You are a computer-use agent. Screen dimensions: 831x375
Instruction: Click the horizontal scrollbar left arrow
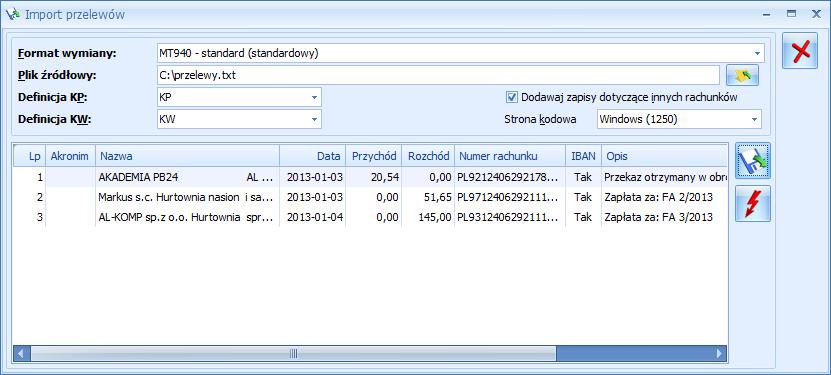click(x=22, y=354)
